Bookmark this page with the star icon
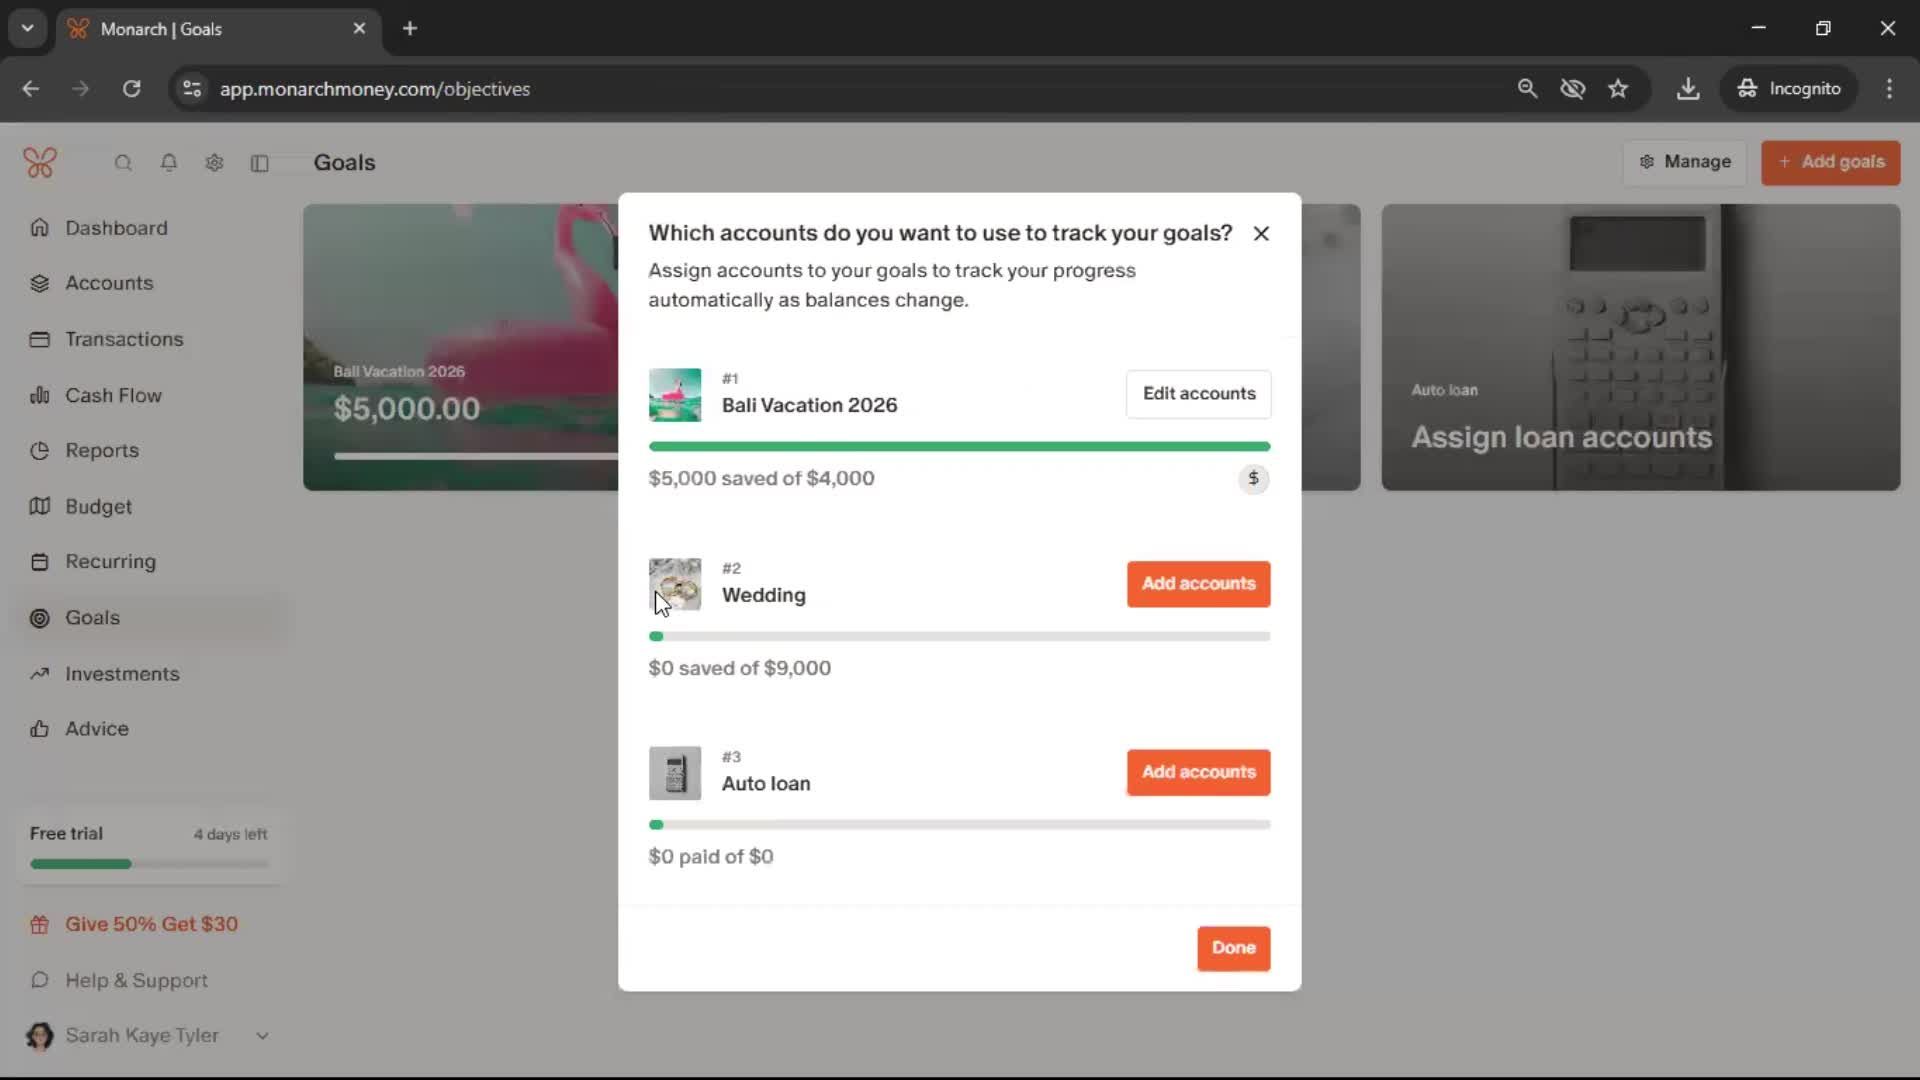The width and height of the screenshot is (1920, 1080). (x=1618, y=89)
